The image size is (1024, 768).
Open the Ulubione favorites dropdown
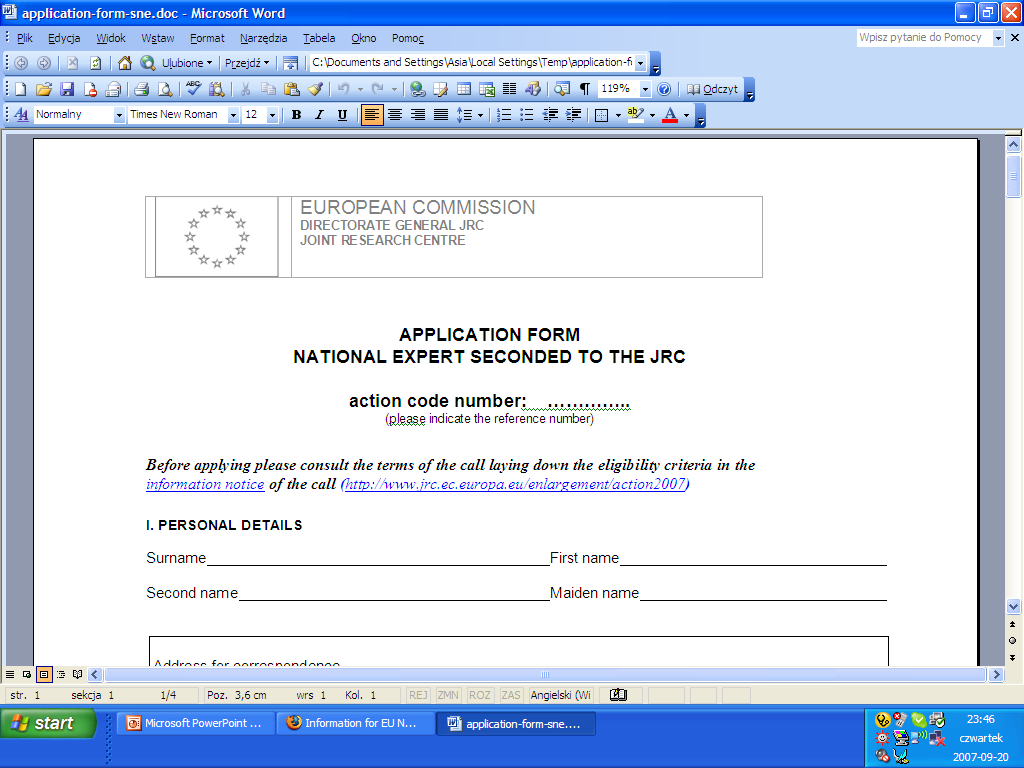(187, 63)
